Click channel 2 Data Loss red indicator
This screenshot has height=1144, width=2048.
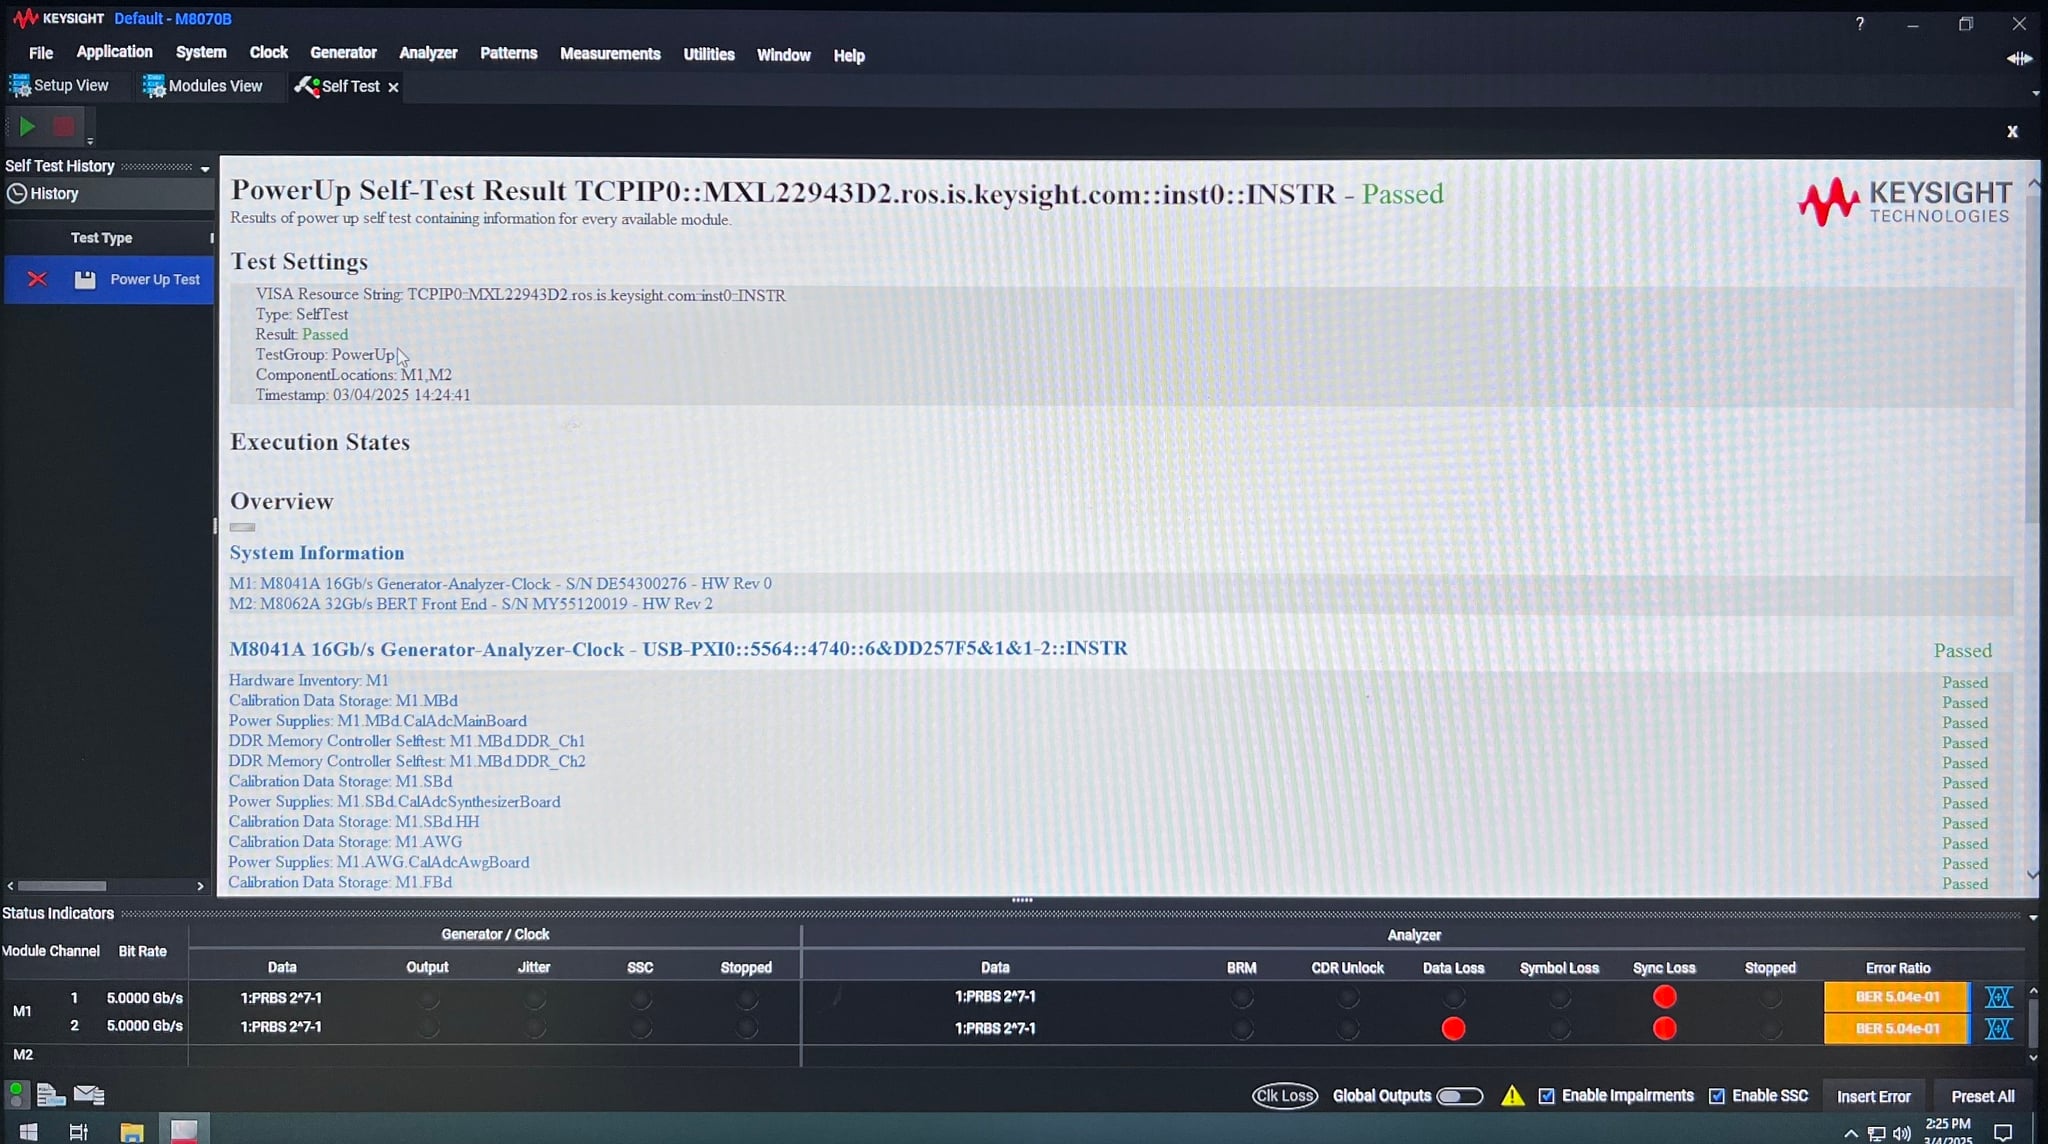pyautogui.click(x=1453, y=1029)
